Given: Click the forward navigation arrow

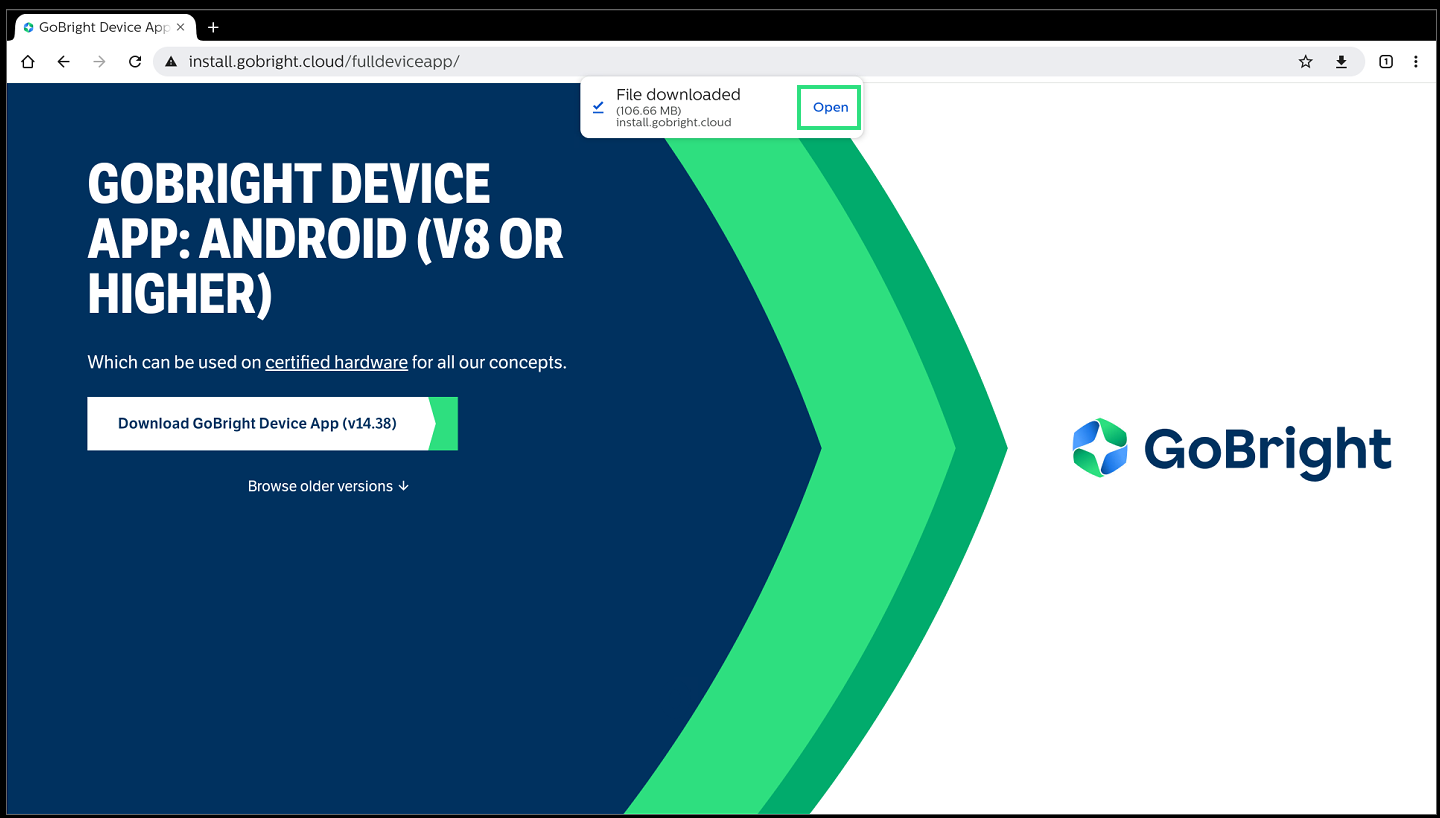Looking at the screenshot, I should (x=99, y=62).
